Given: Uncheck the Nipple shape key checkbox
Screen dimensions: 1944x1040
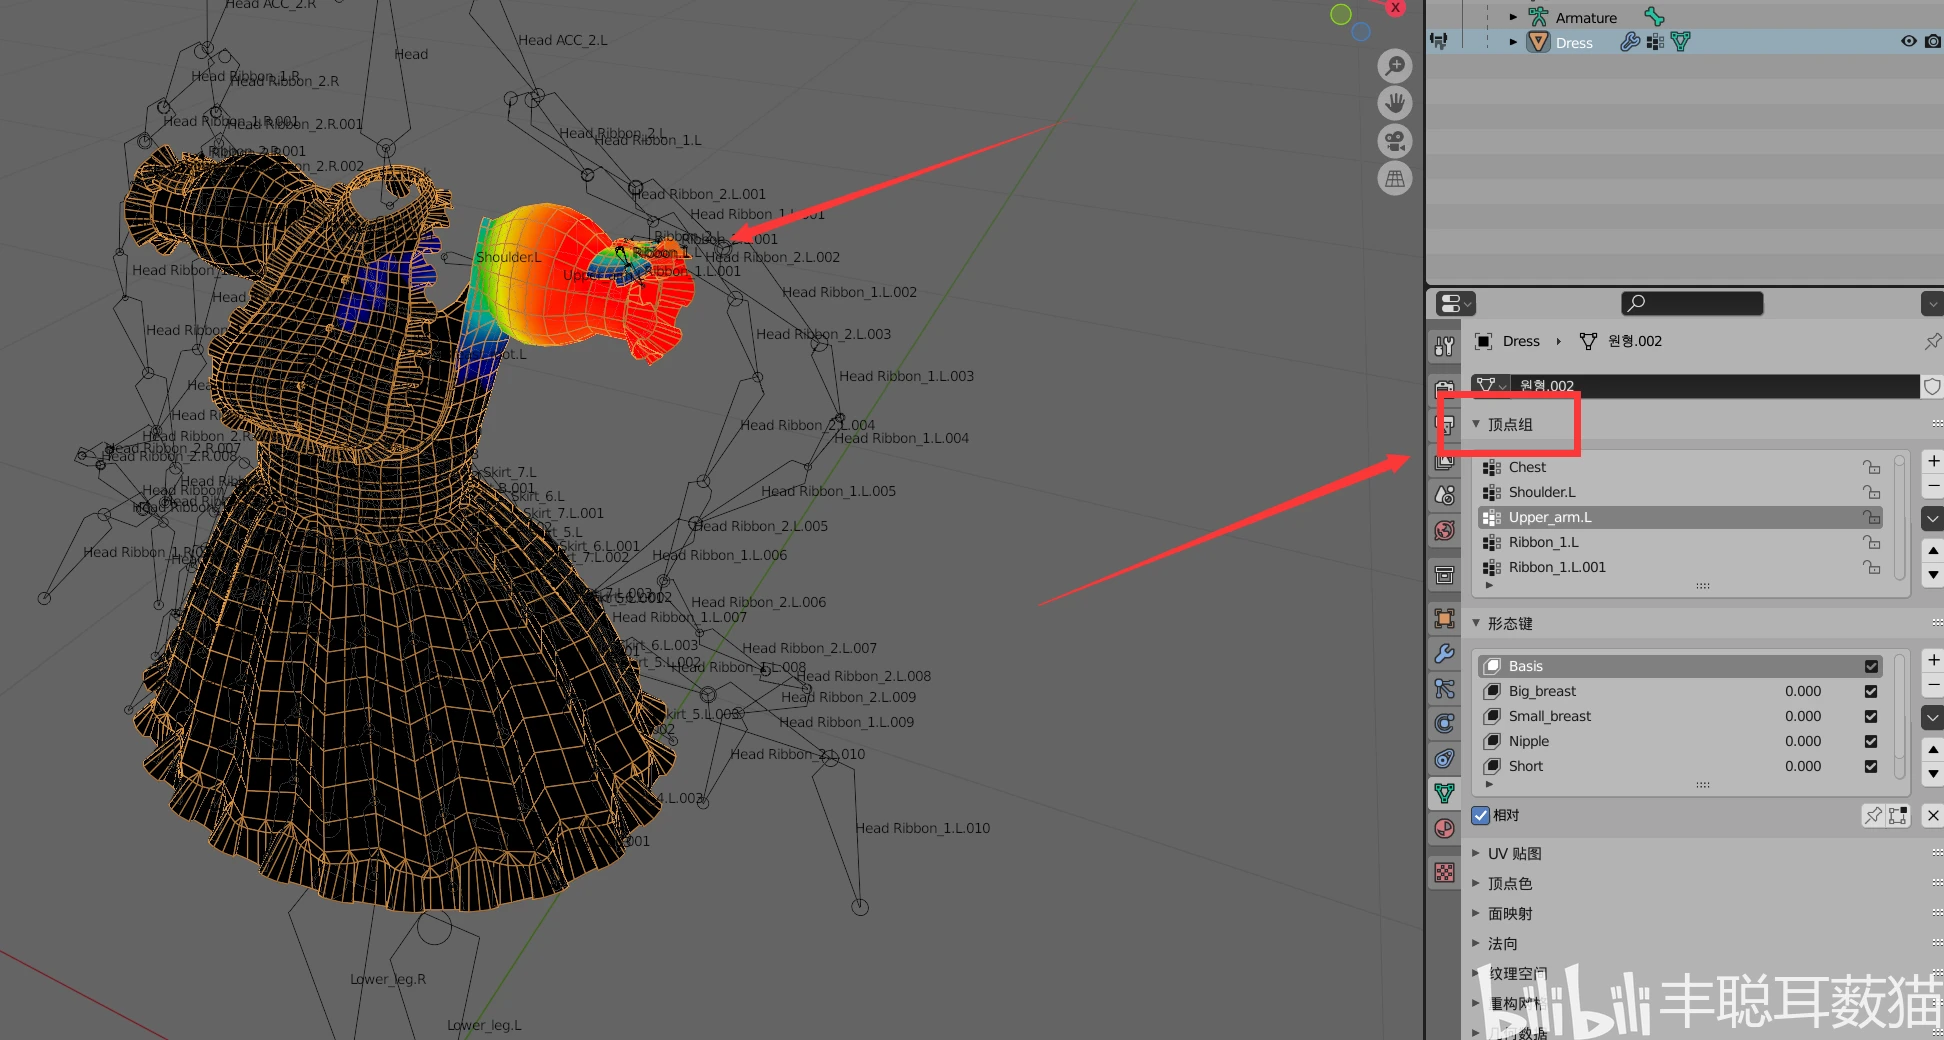Looking at the screenshot, I should [1871, 741].
